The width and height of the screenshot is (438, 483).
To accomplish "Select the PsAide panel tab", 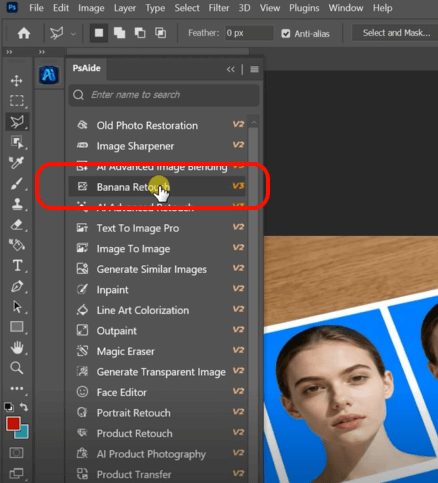I will click(x=87, y=68).
